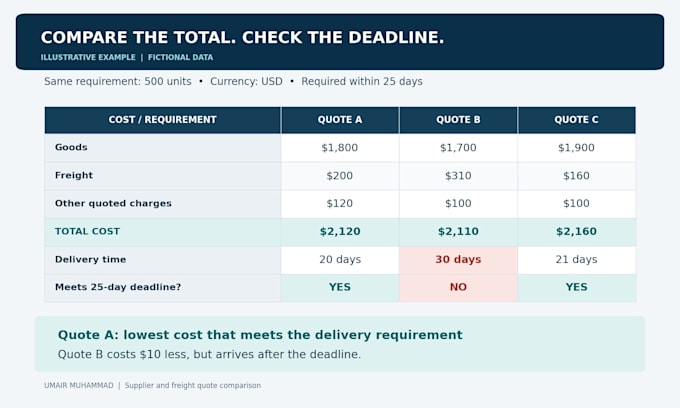
Task: Click the Quote B column header
Action: click(458, 120)
